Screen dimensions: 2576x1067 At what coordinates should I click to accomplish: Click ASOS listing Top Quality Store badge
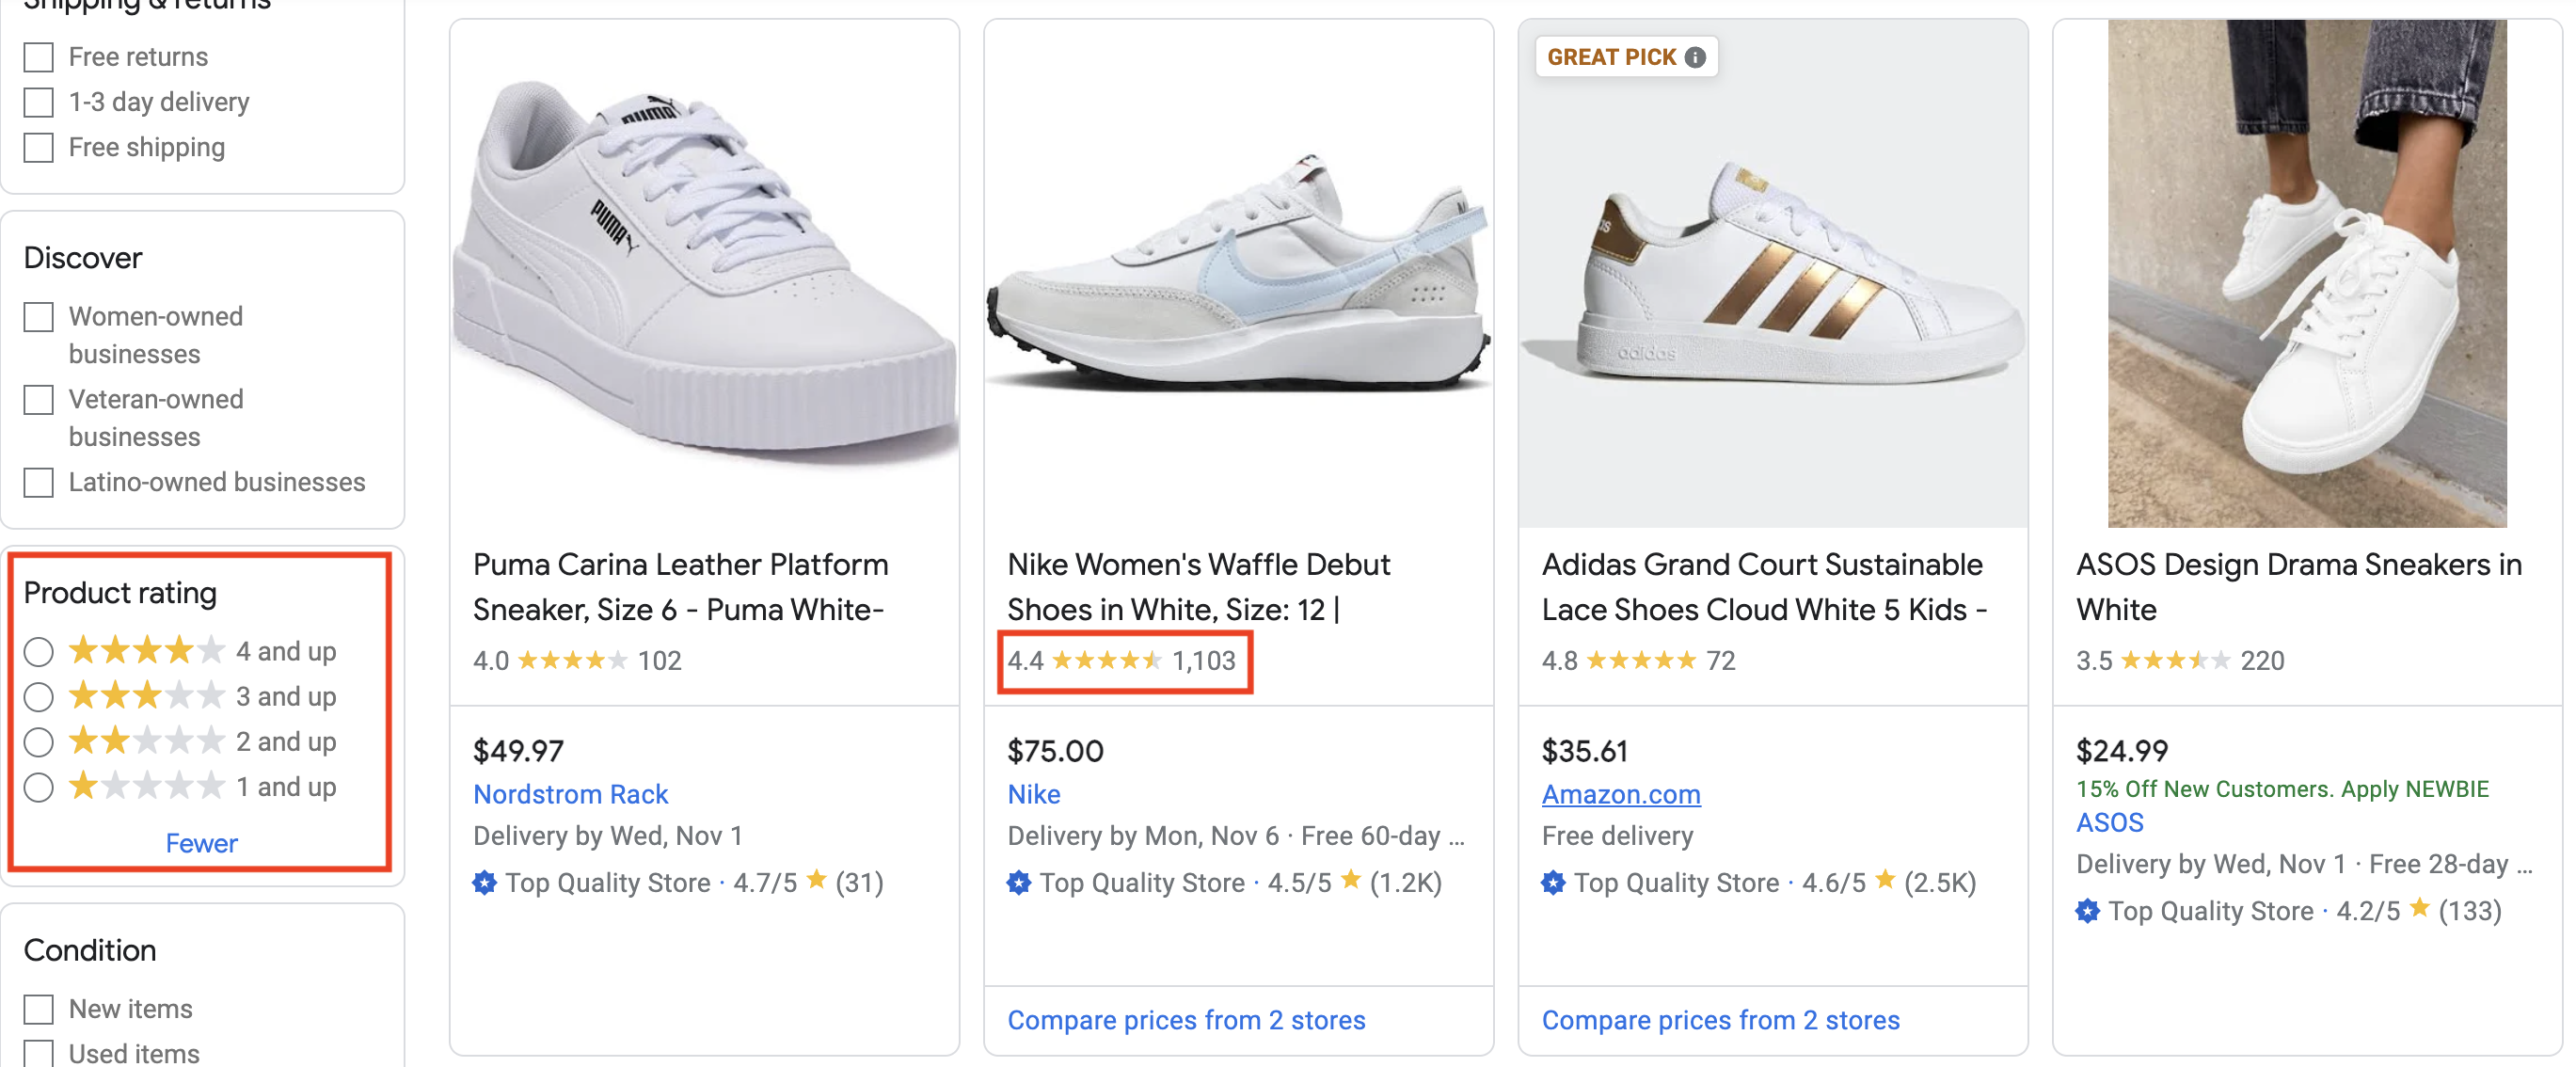[x=2087, y=911]
